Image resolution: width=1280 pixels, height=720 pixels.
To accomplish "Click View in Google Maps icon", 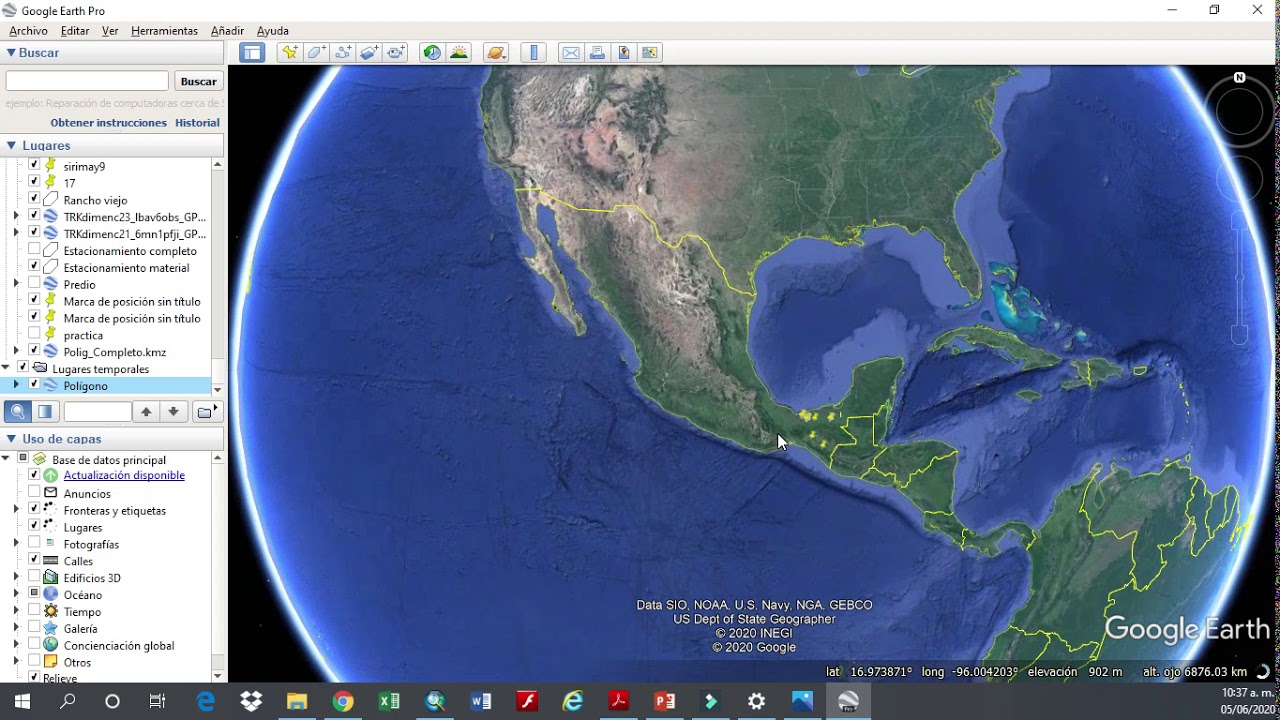I will click(650, 53).
